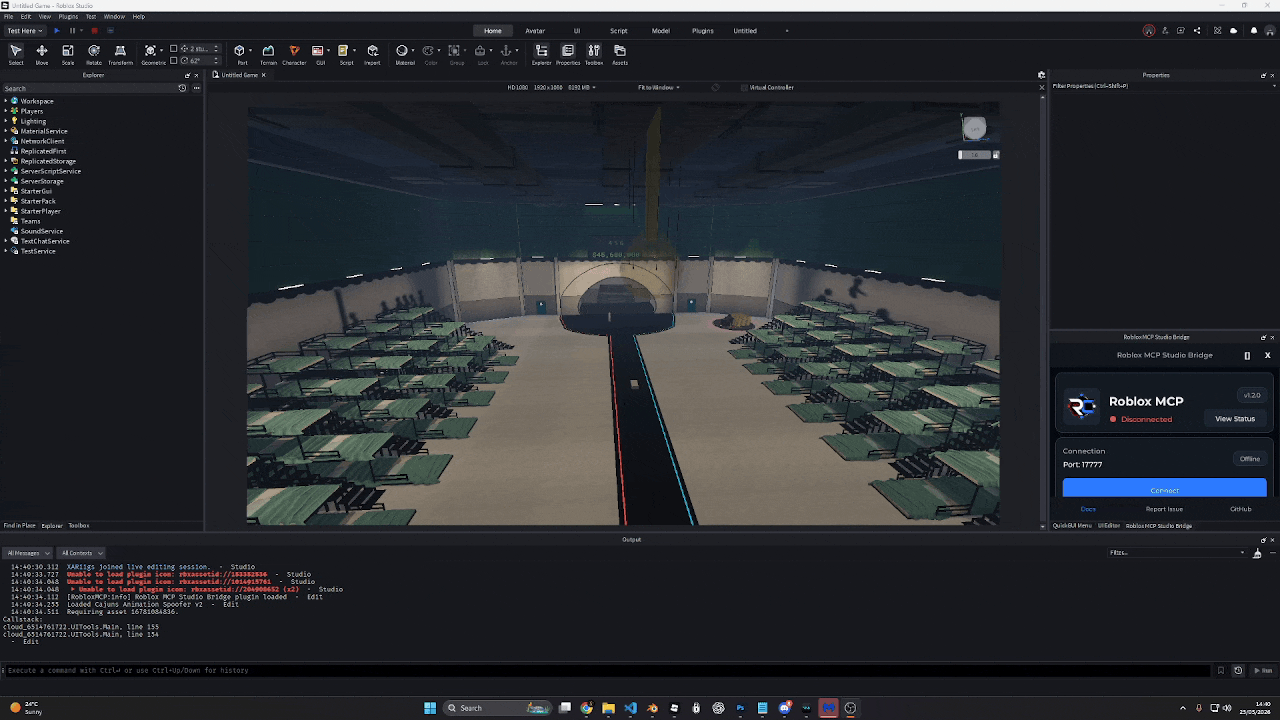Viewport: 1280px width, 720px height.
Task: Pause the running test
Action: pos(72,31)
